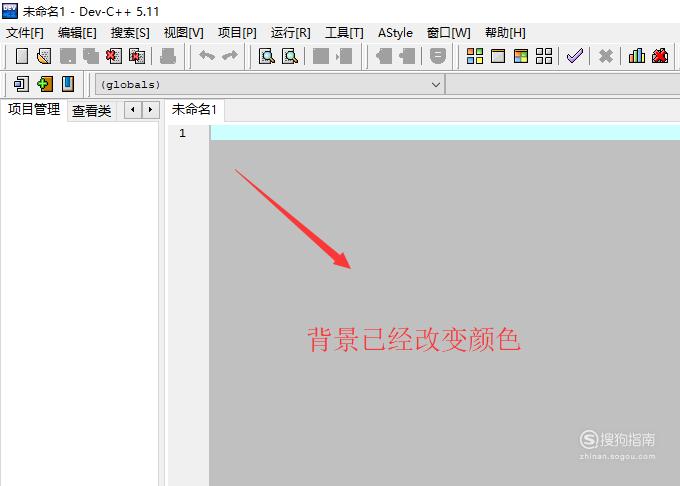Click the Syntax check checkmark icon
Screen dimensions: 680x486
tap(575, 56)
